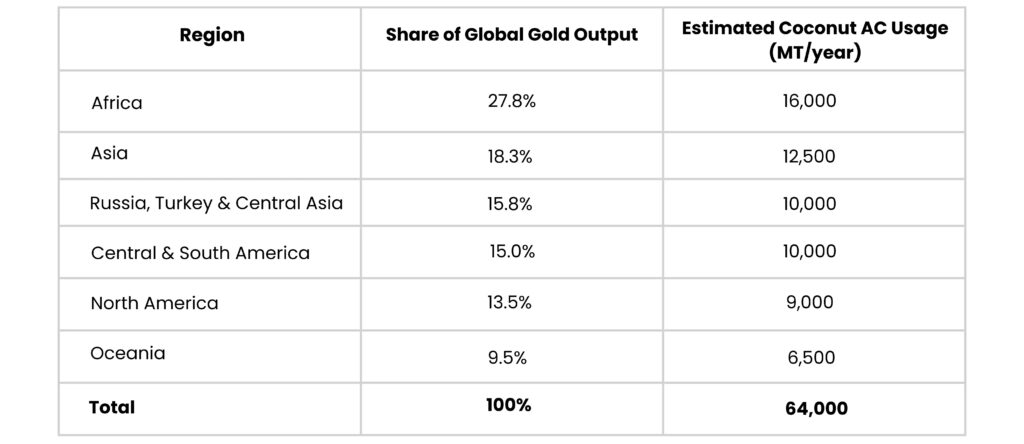The width and height of the screenshot is (1024, 444).
Task: Select the Central & South America cell
Action: [x=200, y=253]
